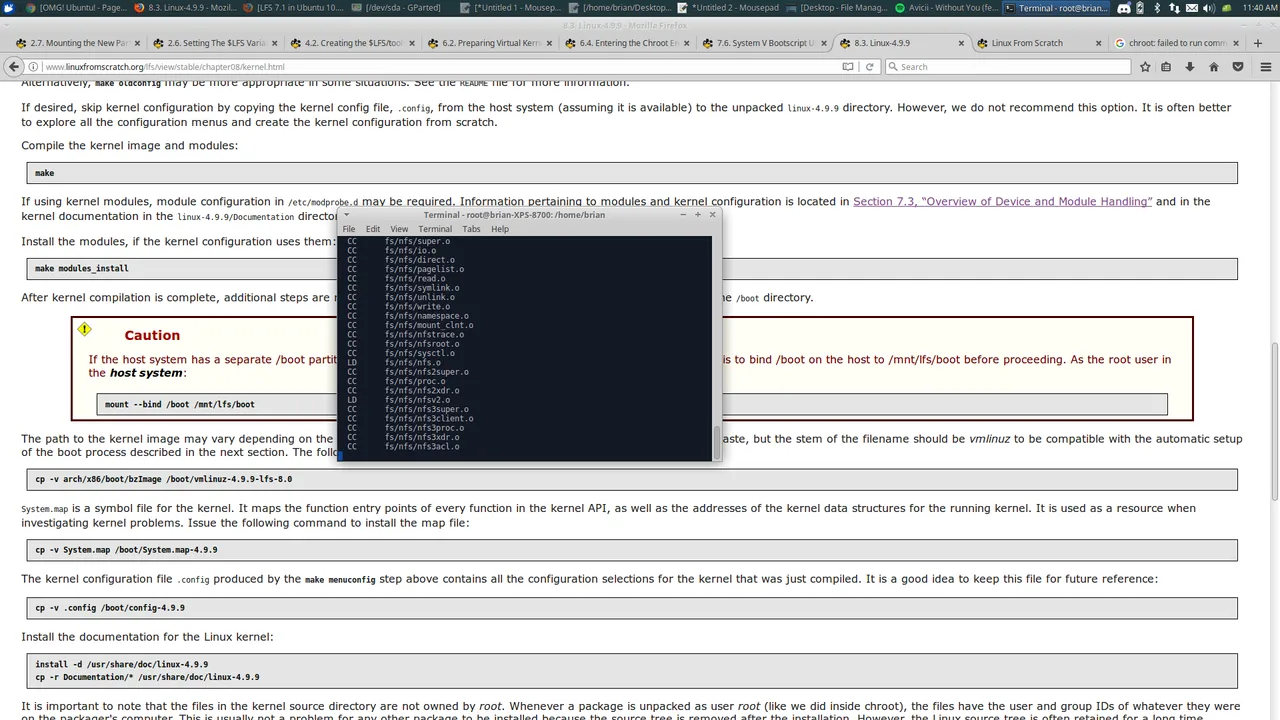Close the '7.6. System V Bootscript' tab
Screen dimensions: 1280x720
tap(824, 43)
